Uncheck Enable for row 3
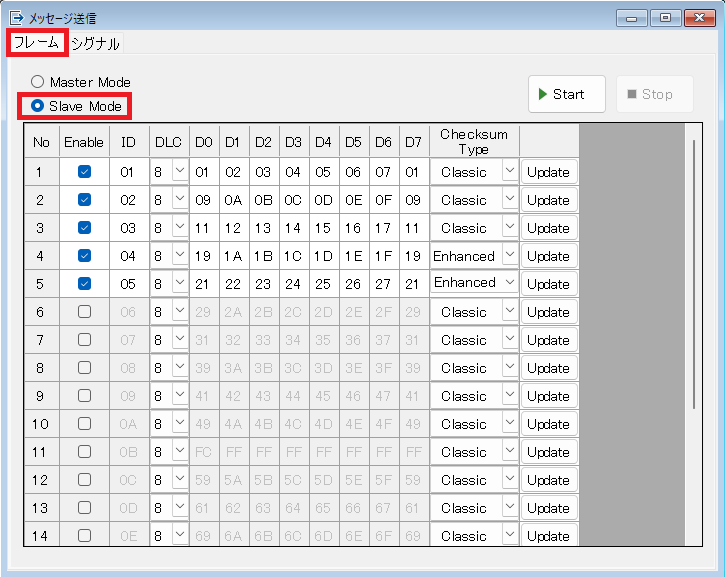 pos(84,227)
